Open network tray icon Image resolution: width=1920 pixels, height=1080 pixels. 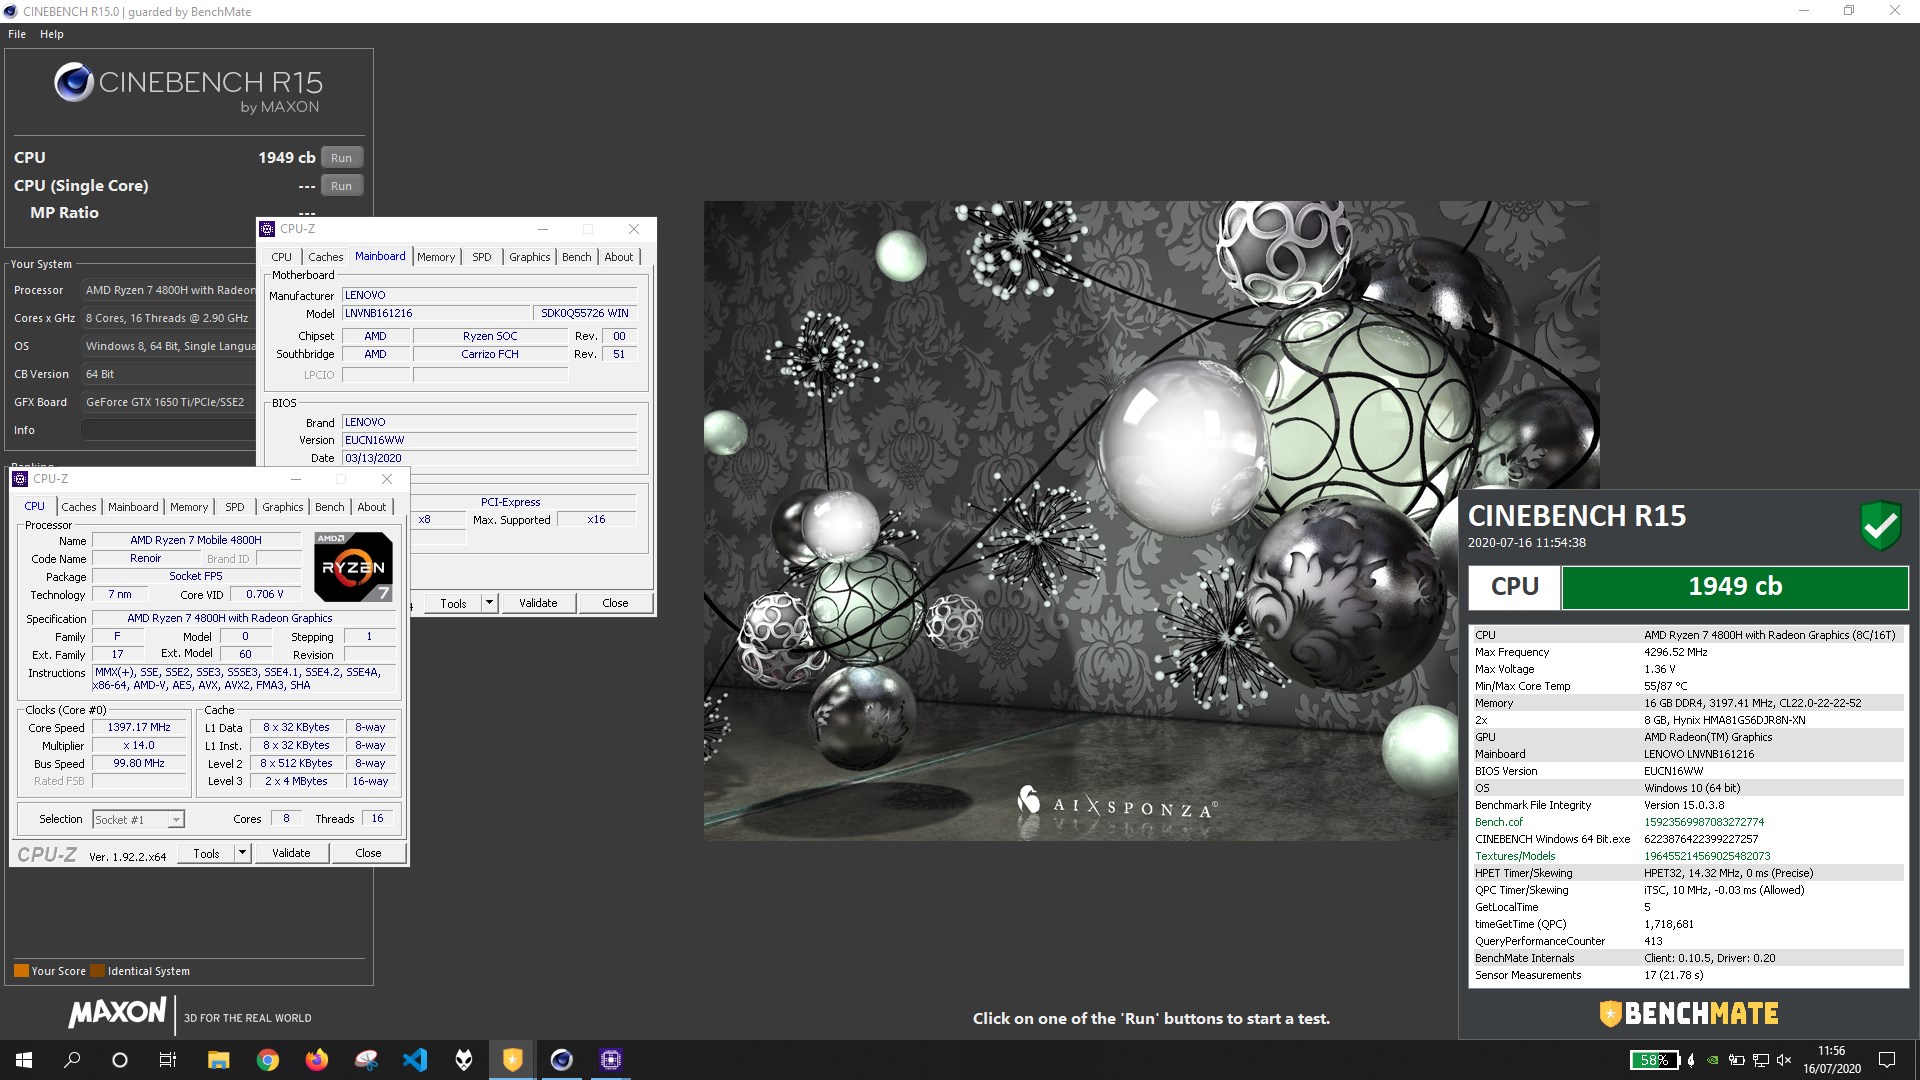(x=1761, y=1060)
